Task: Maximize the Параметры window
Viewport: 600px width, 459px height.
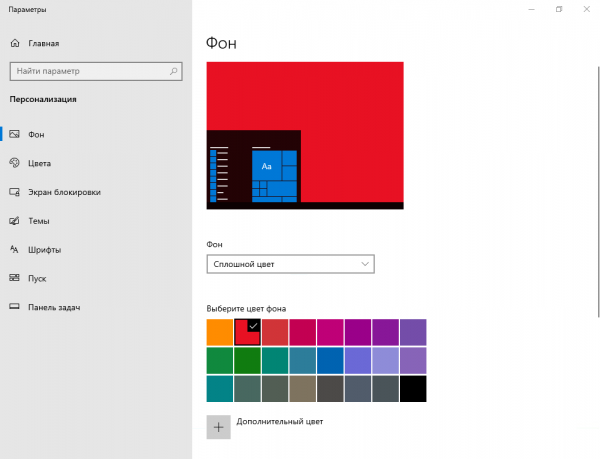Action: [x=559, y=9]
